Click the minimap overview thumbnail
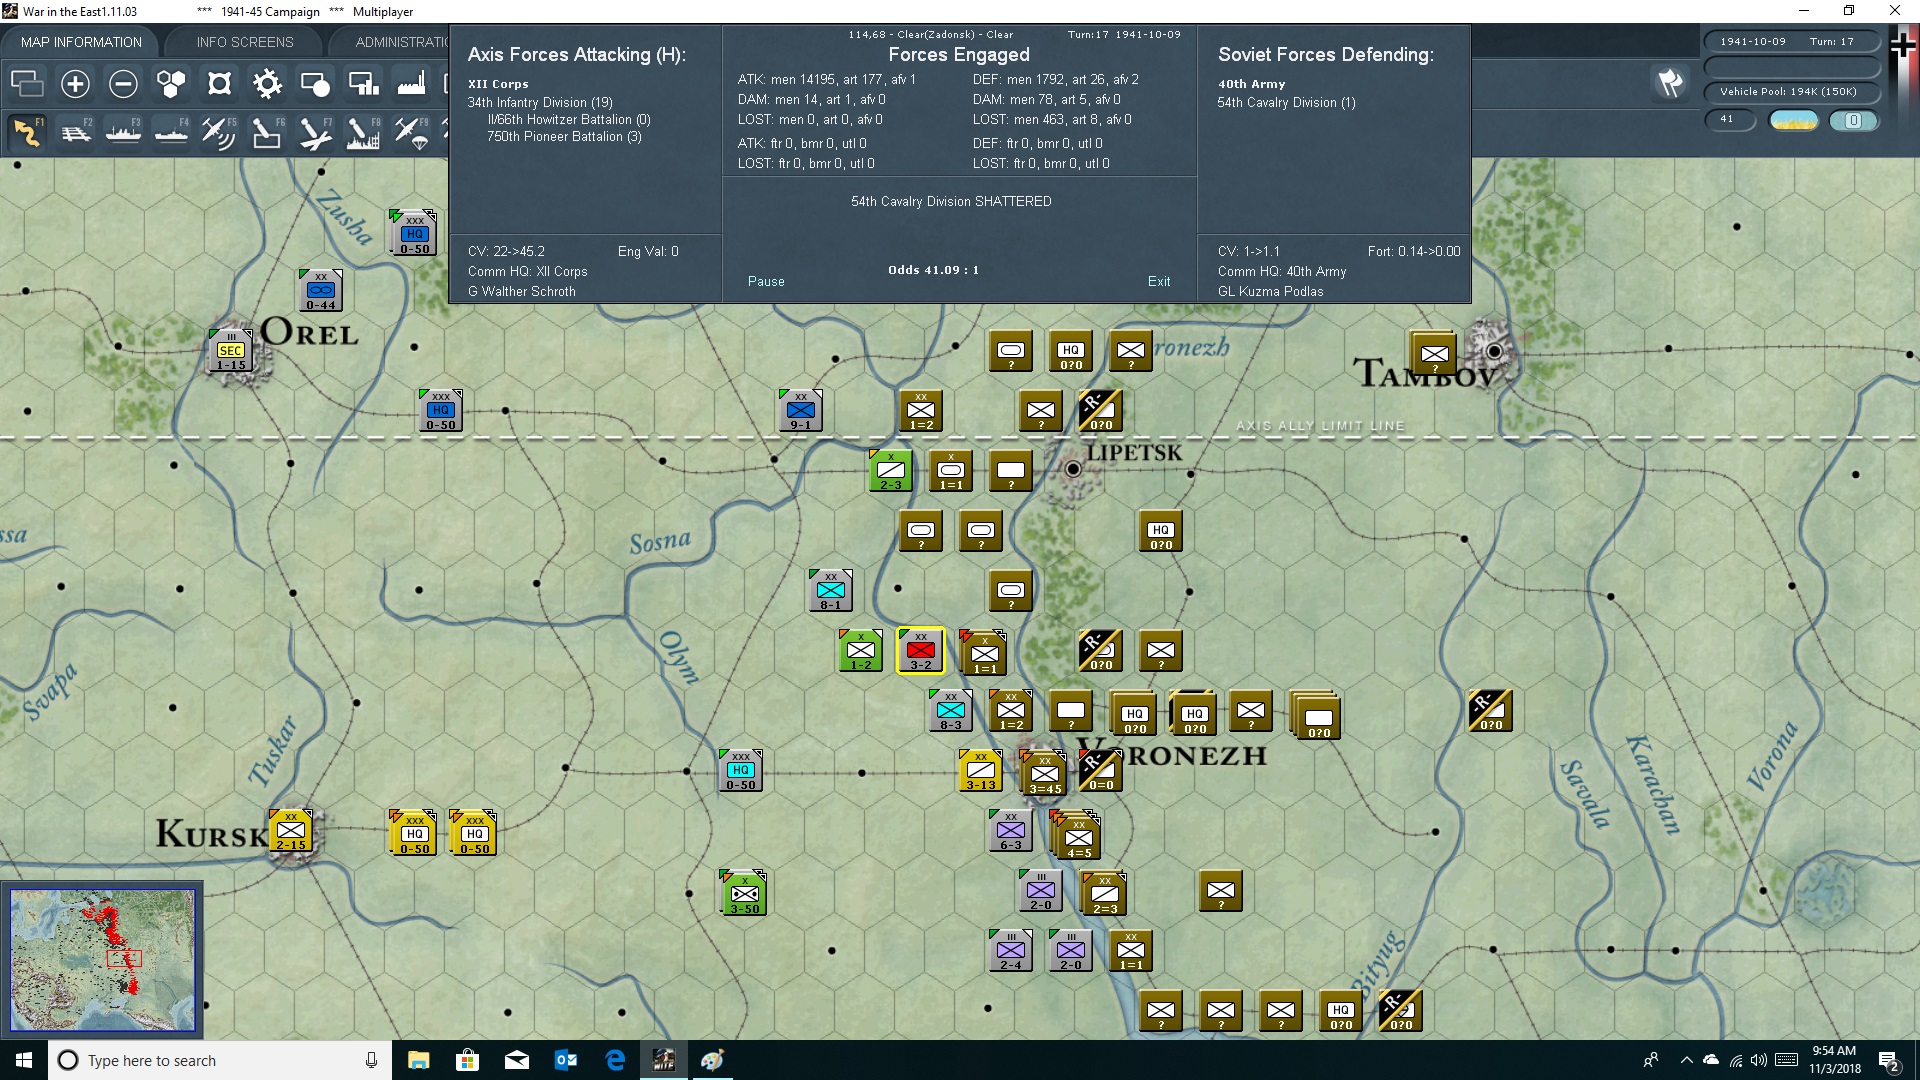 click(102, 960)
